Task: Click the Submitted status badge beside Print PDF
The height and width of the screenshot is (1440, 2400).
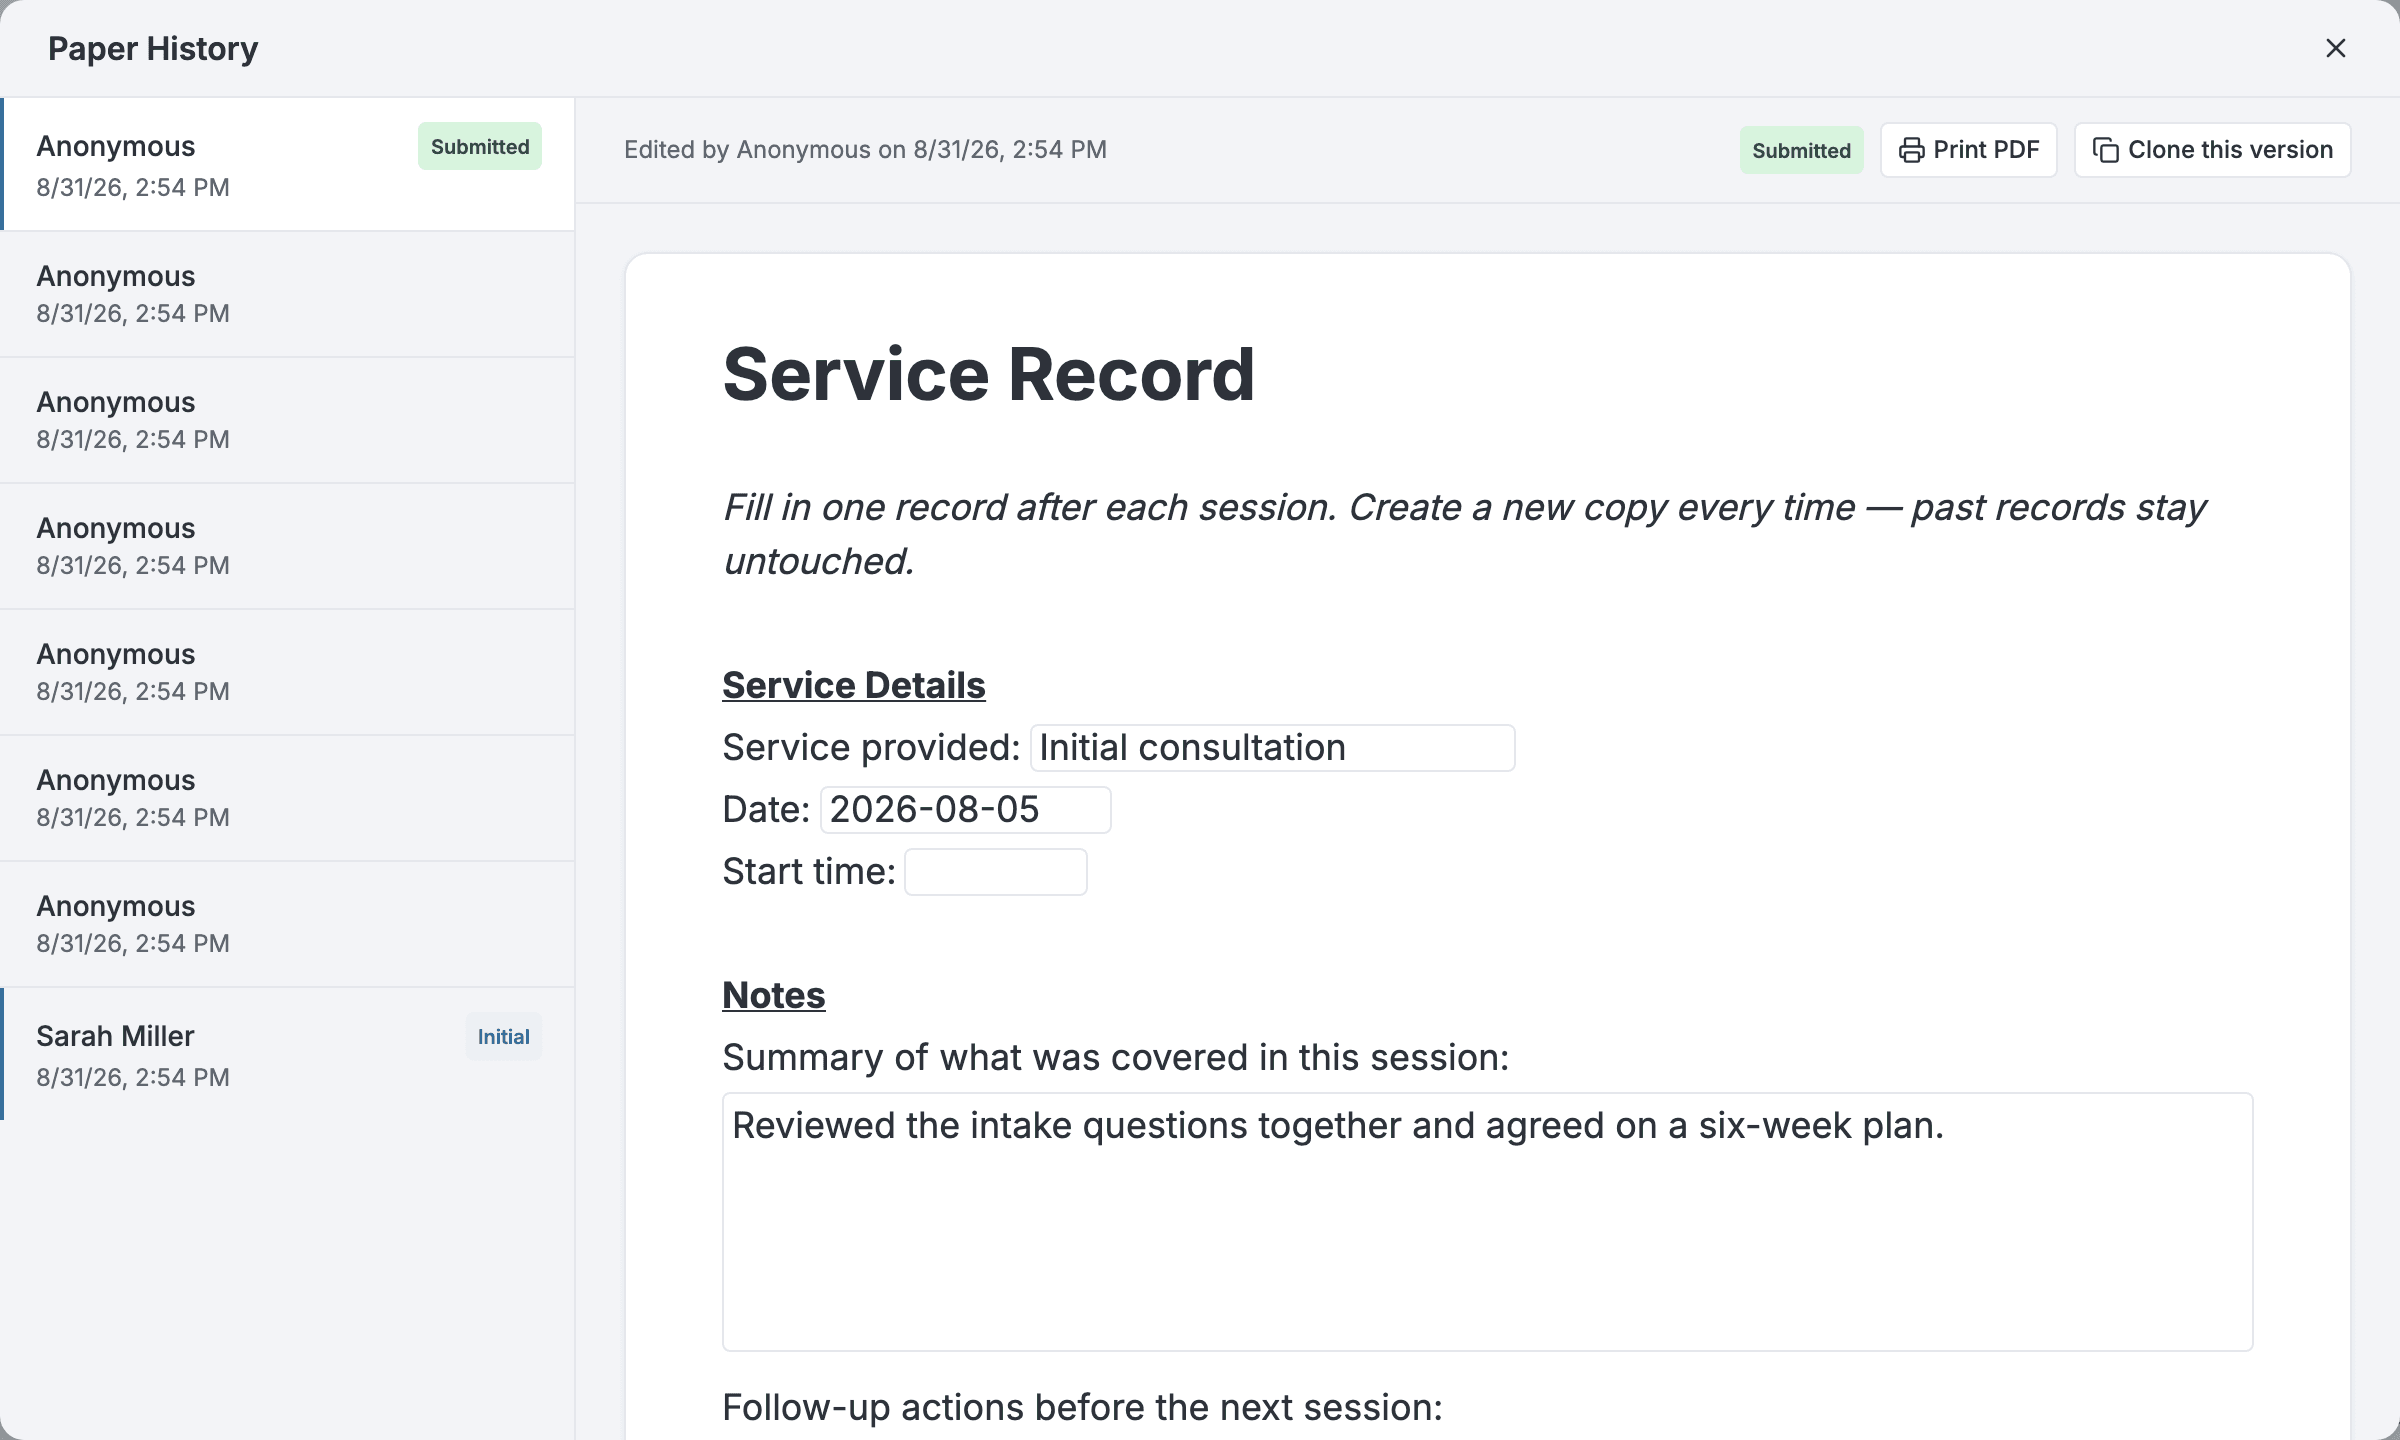Action: tap(1801, 150)
